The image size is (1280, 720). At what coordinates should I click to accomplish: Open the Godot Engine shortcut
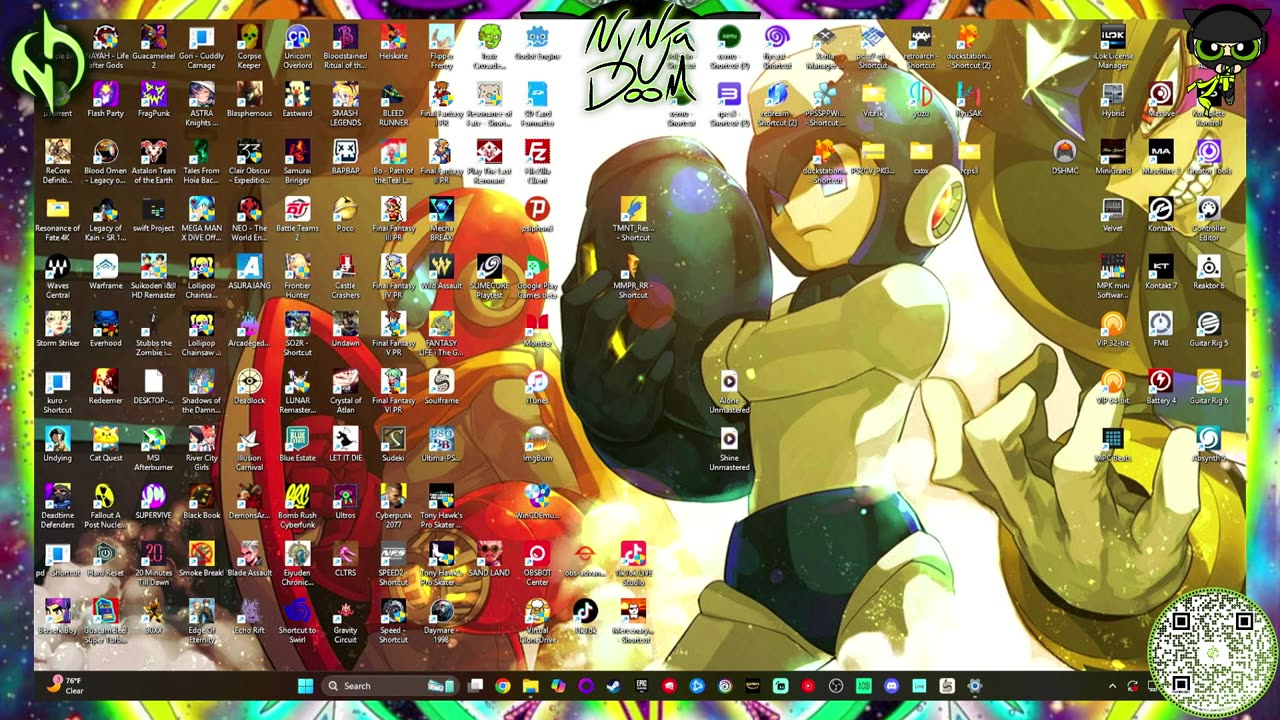[537, 43]
